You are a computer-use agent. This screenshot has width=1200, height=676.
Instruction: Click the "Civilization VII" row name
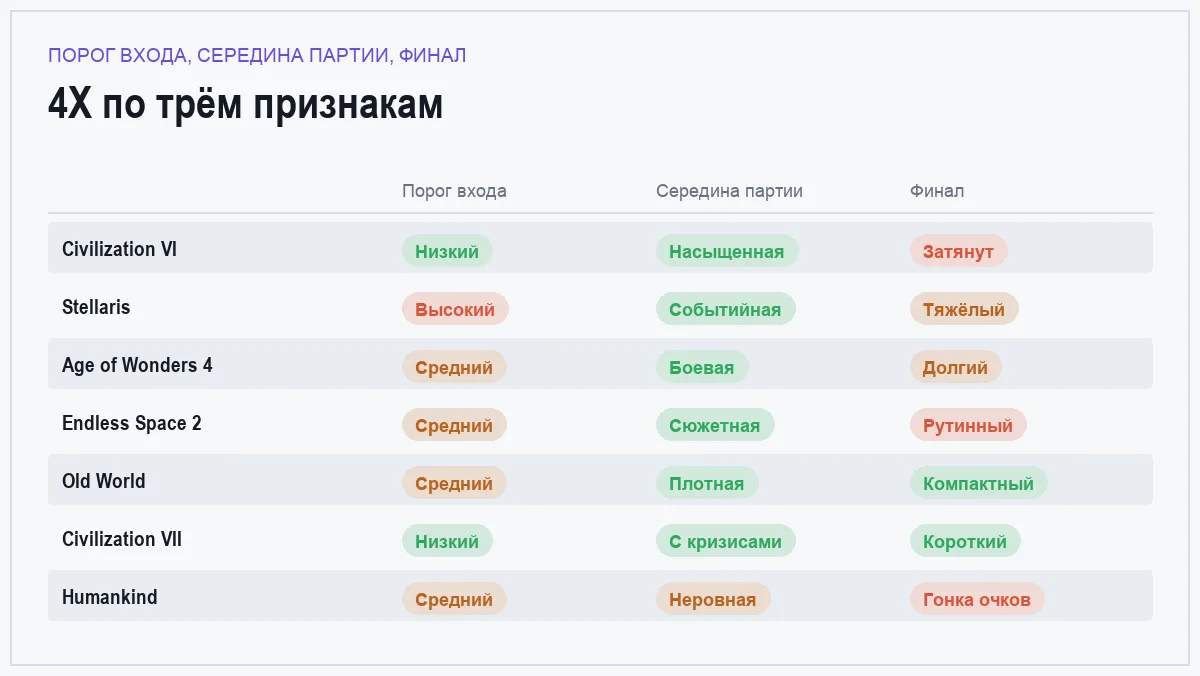click(122, 539)
